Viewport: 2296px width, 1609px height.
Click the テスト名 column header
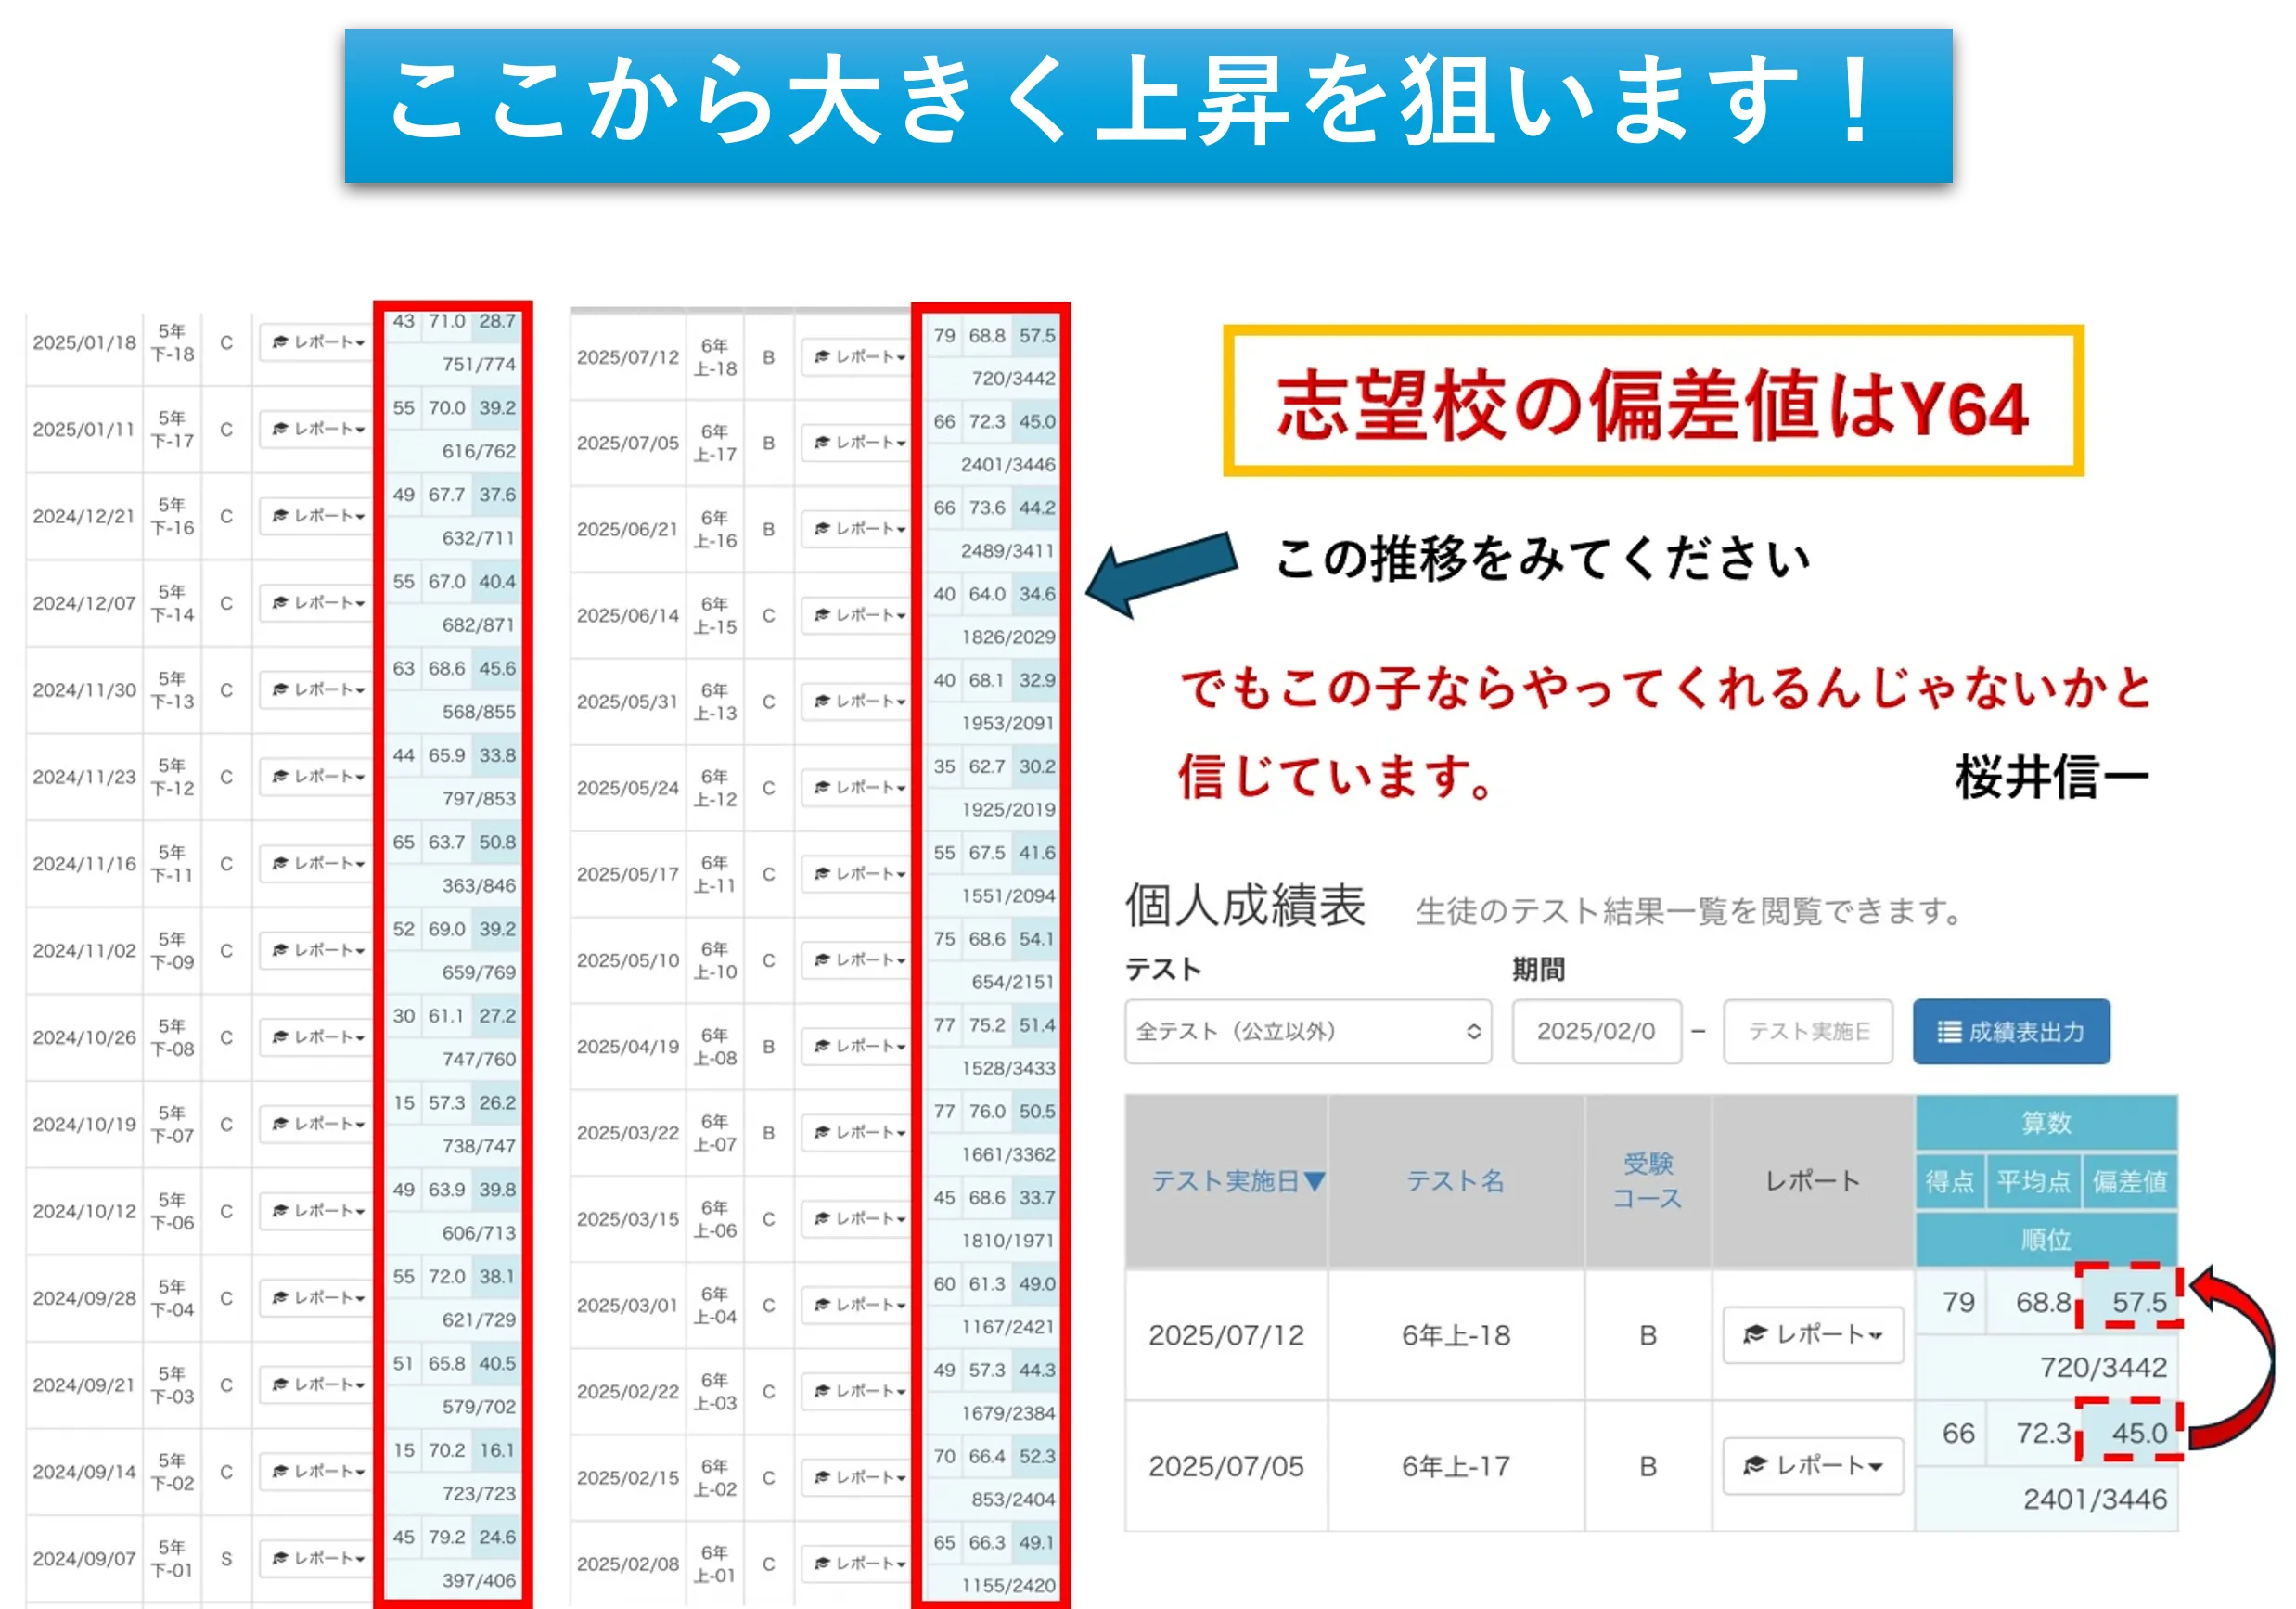pyautogui.click(x=1455, y=1181)
